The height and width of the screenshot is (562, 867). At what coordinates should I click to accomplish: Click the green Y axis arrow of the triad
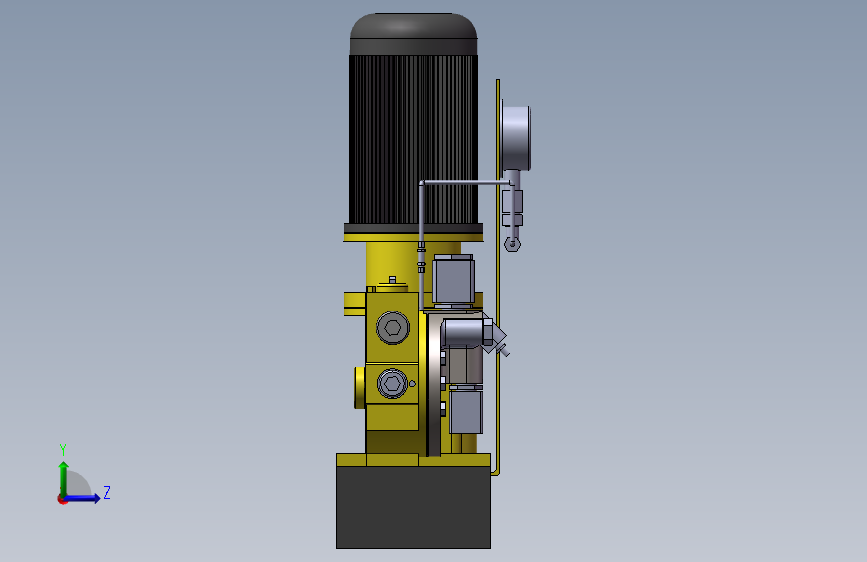coord(64,478)
